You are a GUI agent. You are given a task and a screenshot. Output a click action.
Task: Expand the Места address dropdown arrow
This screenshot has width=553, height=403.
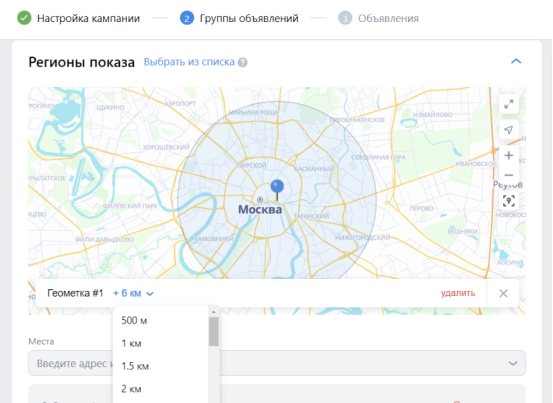[513, 363]
